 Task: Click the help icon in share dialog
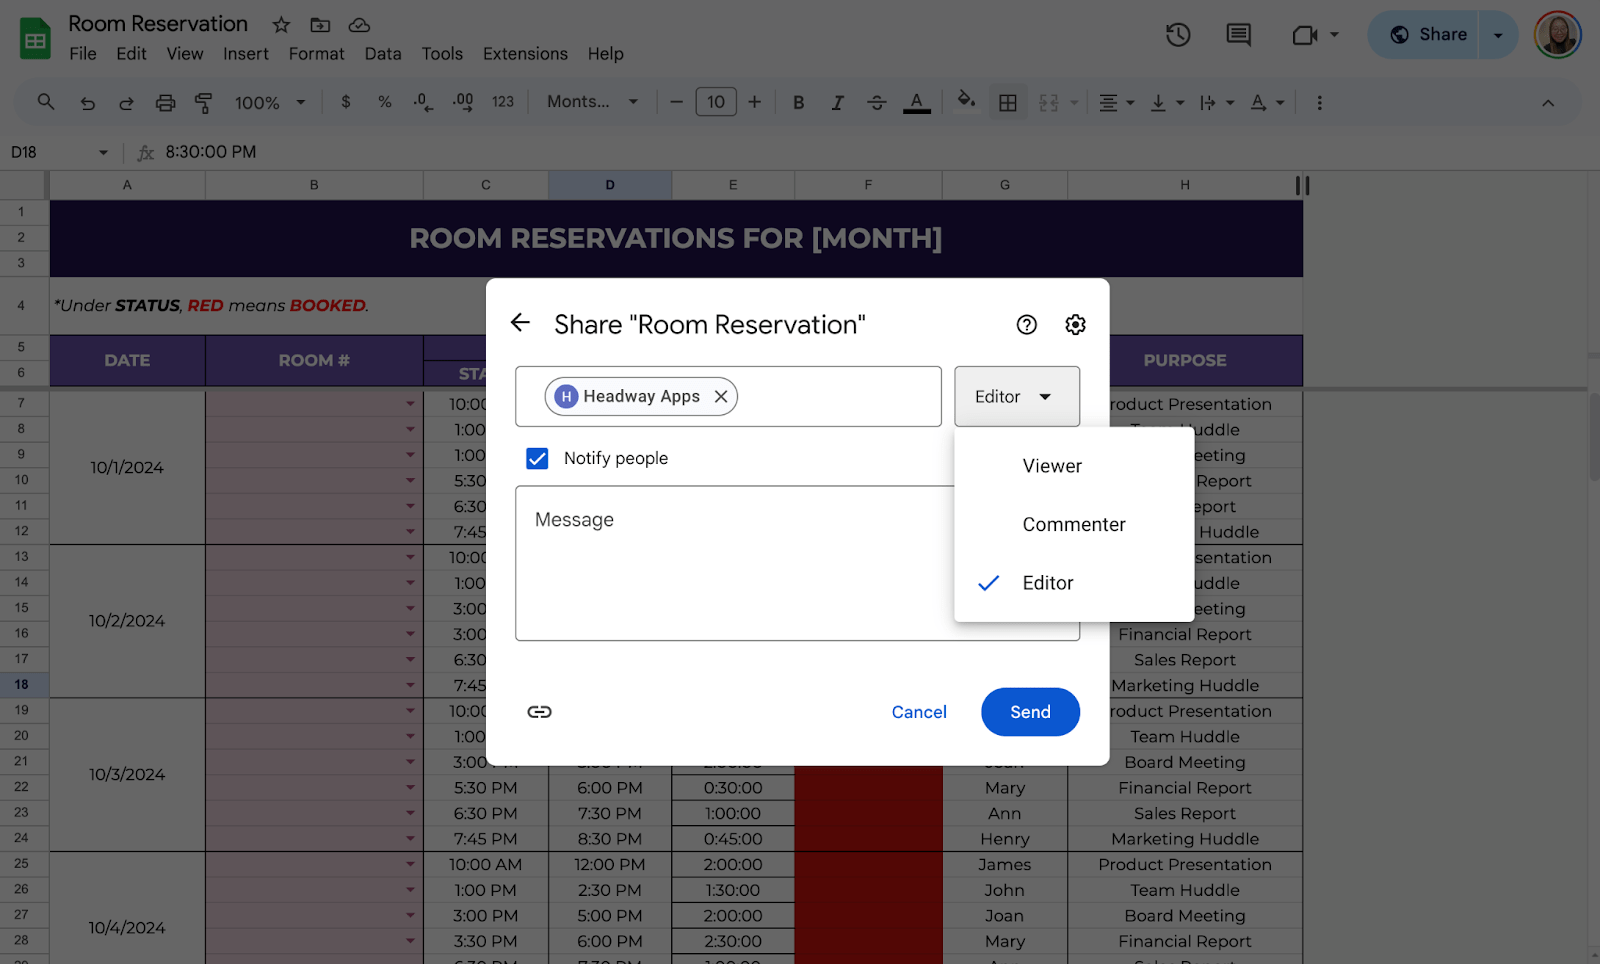1026,325
